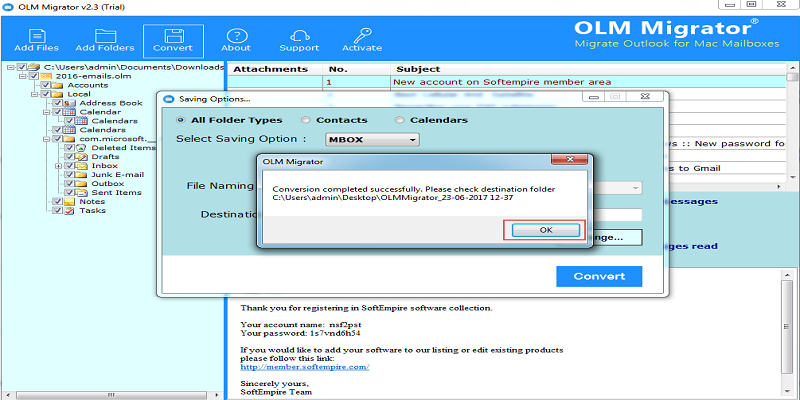800x400 pixels.
Task: Click the Junk E-mail folder icon
Action: click(x=82, y=174)
